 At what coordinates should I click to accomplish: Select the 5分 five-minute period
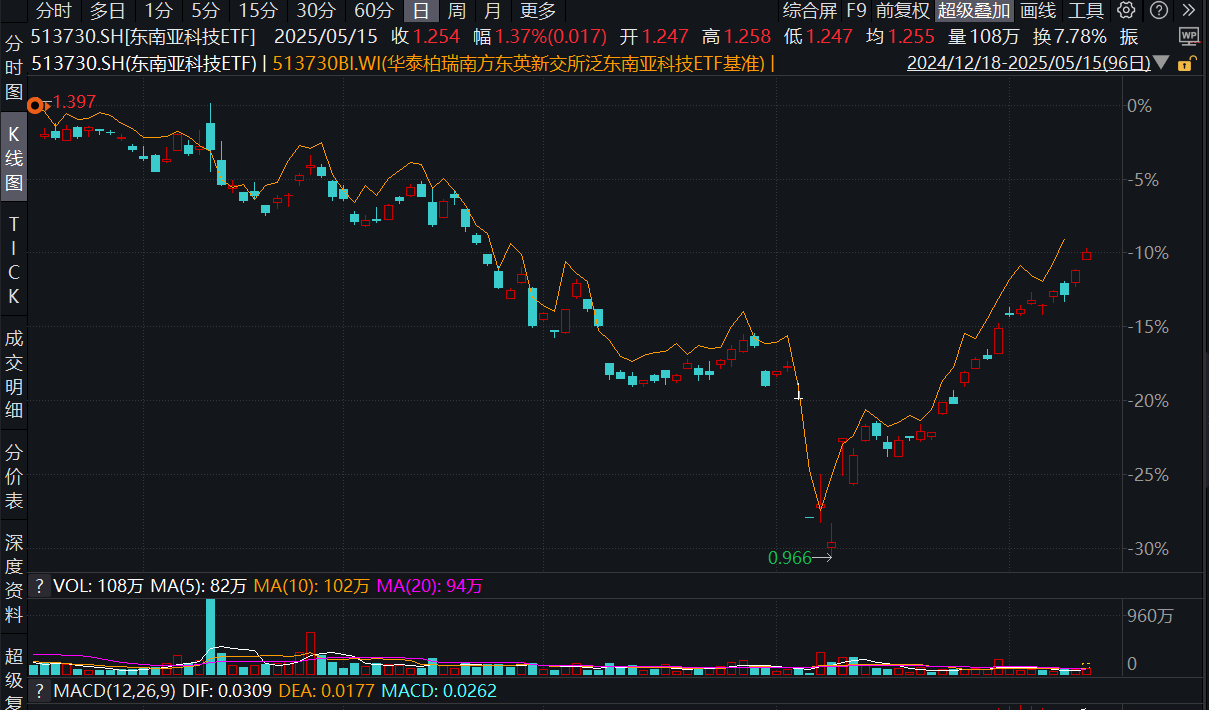pos(206,11)
